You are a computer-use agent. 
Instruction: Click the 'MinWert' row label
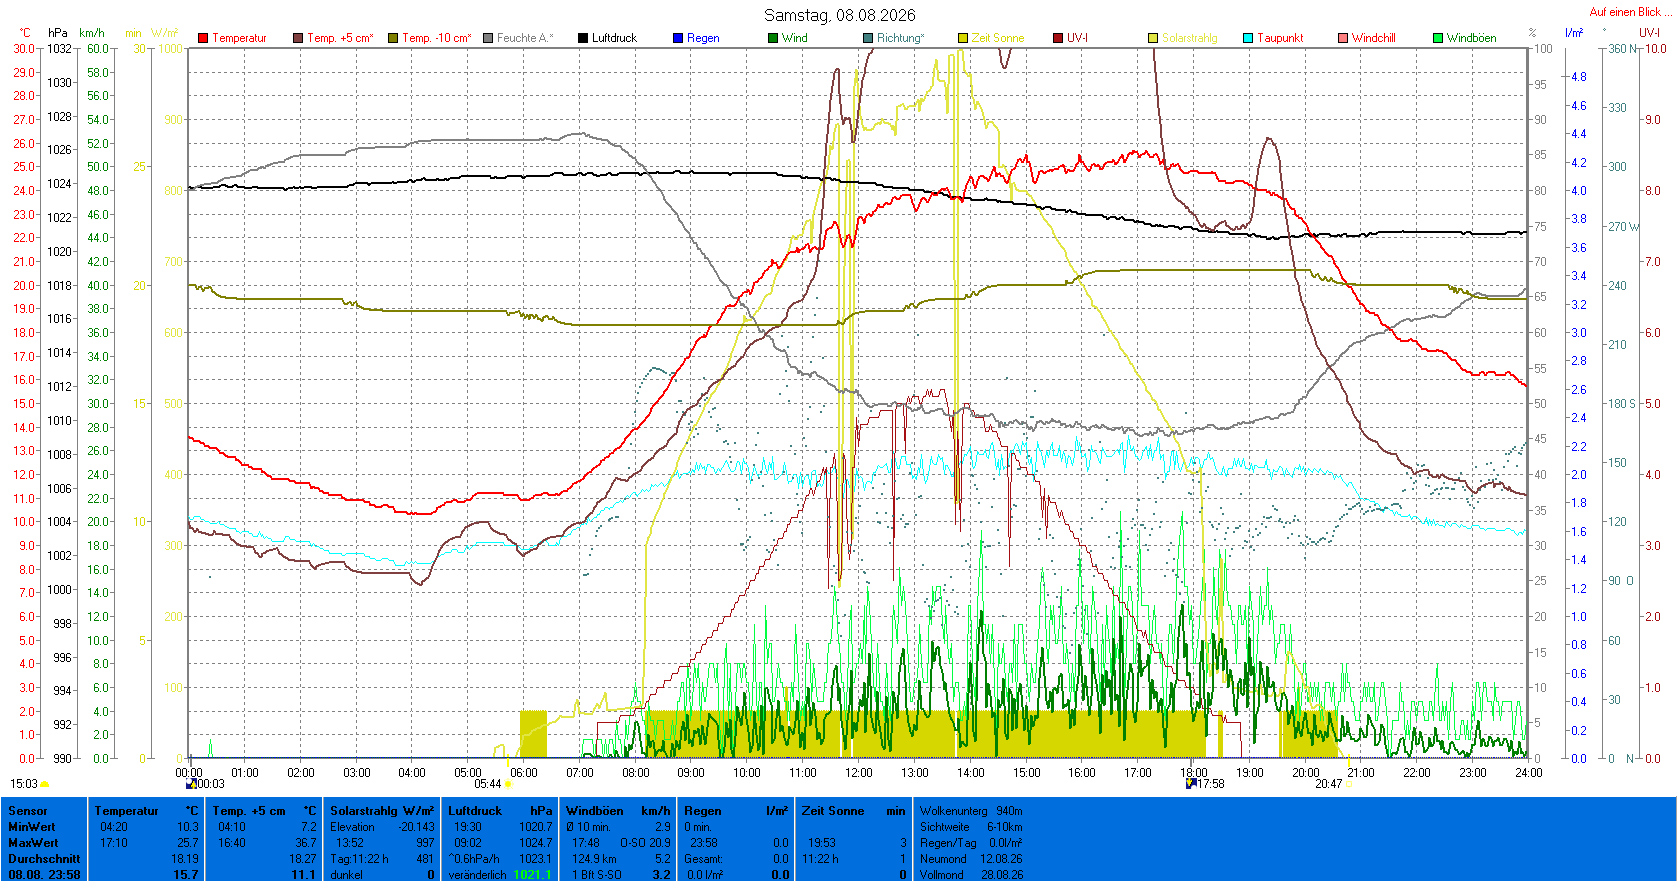32,827
